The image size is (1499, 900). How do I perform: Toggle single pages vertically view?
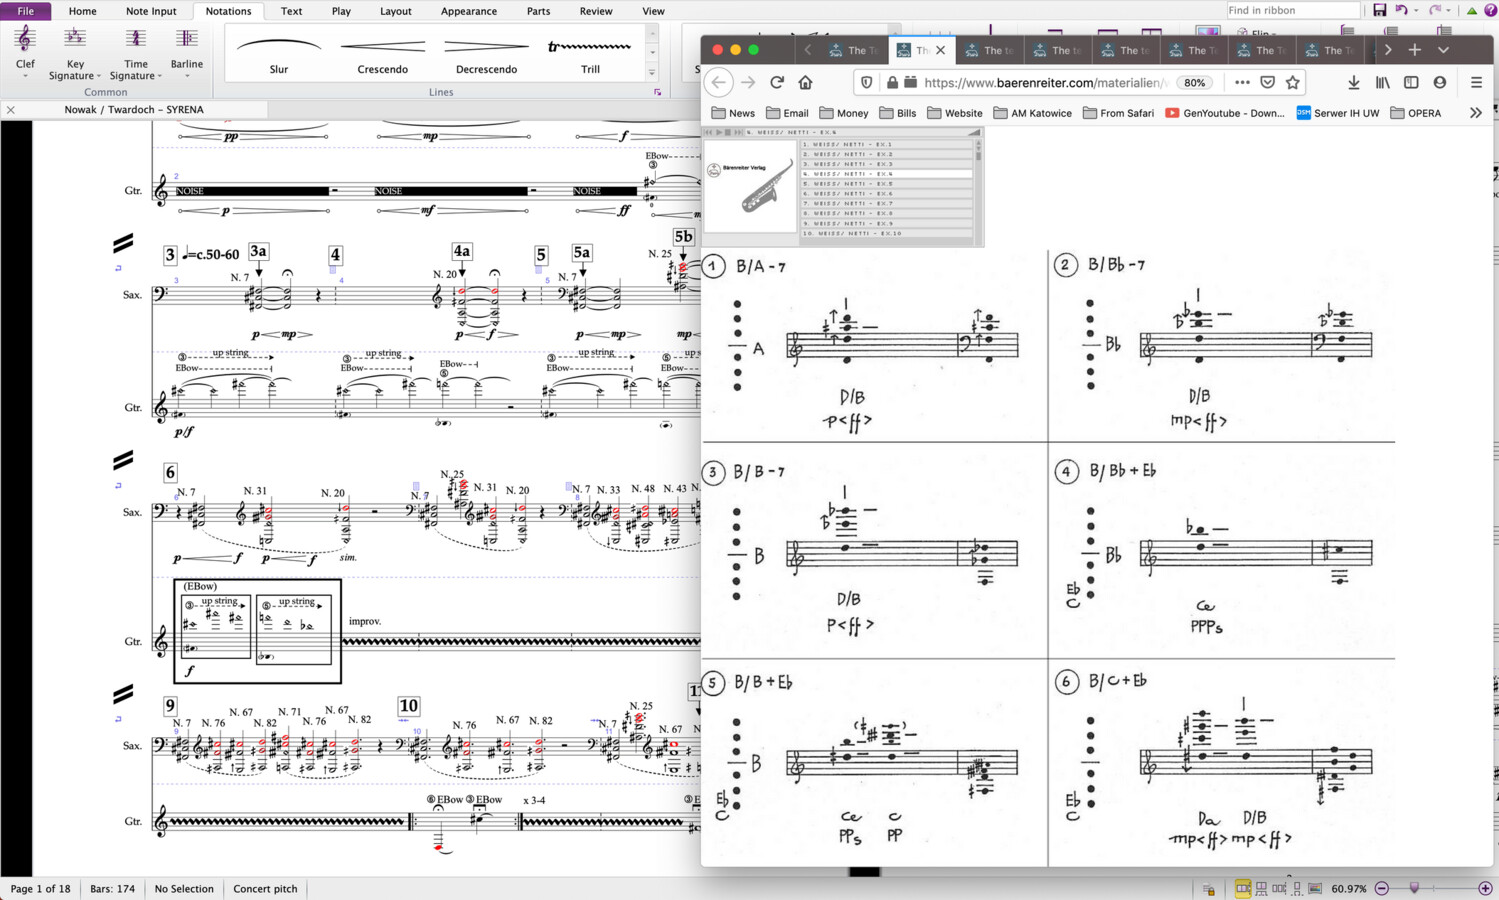pos(1297,888)
